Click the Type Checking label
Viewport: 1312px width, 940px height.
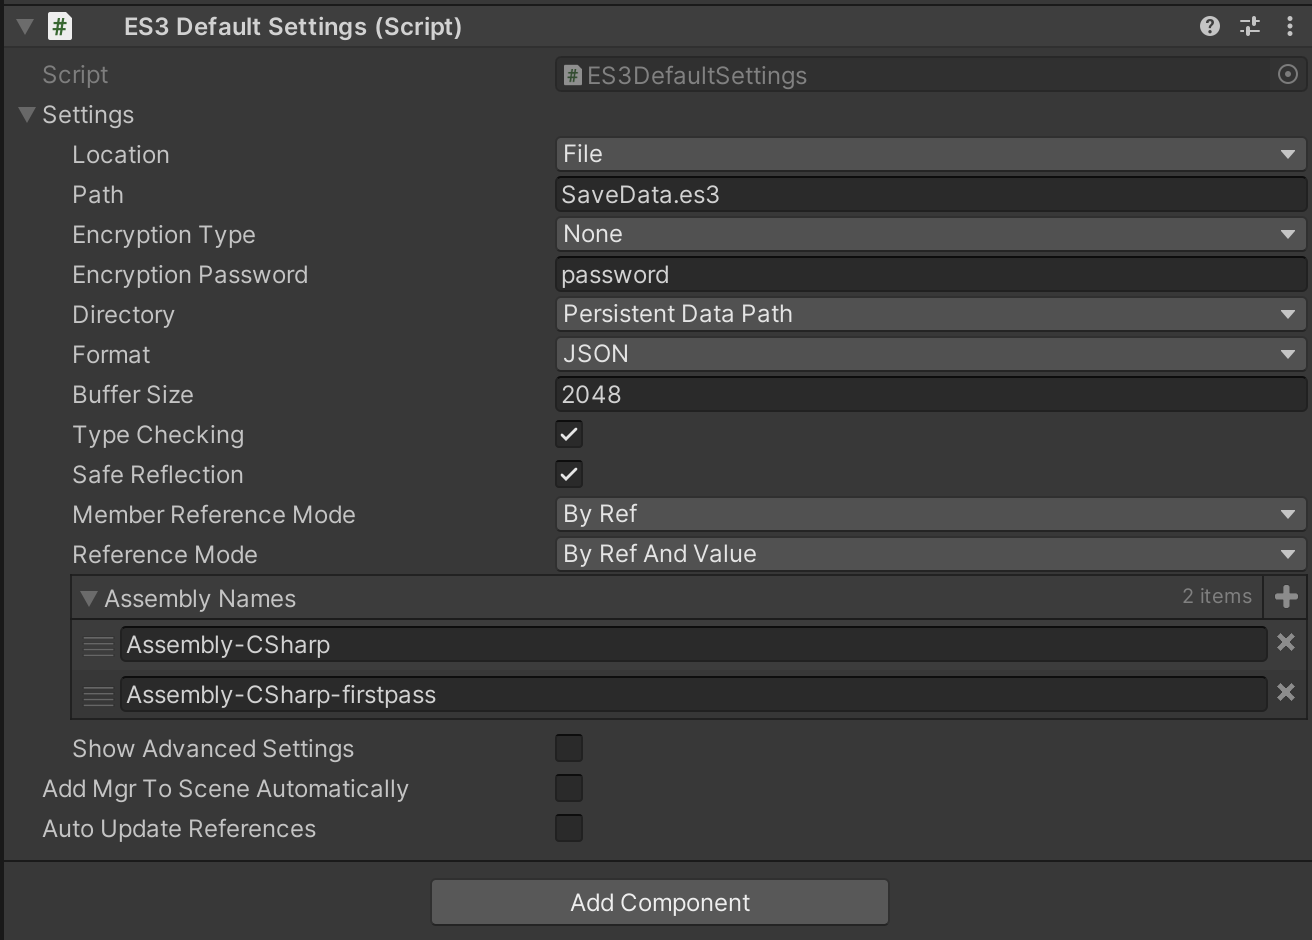(158, 435)
